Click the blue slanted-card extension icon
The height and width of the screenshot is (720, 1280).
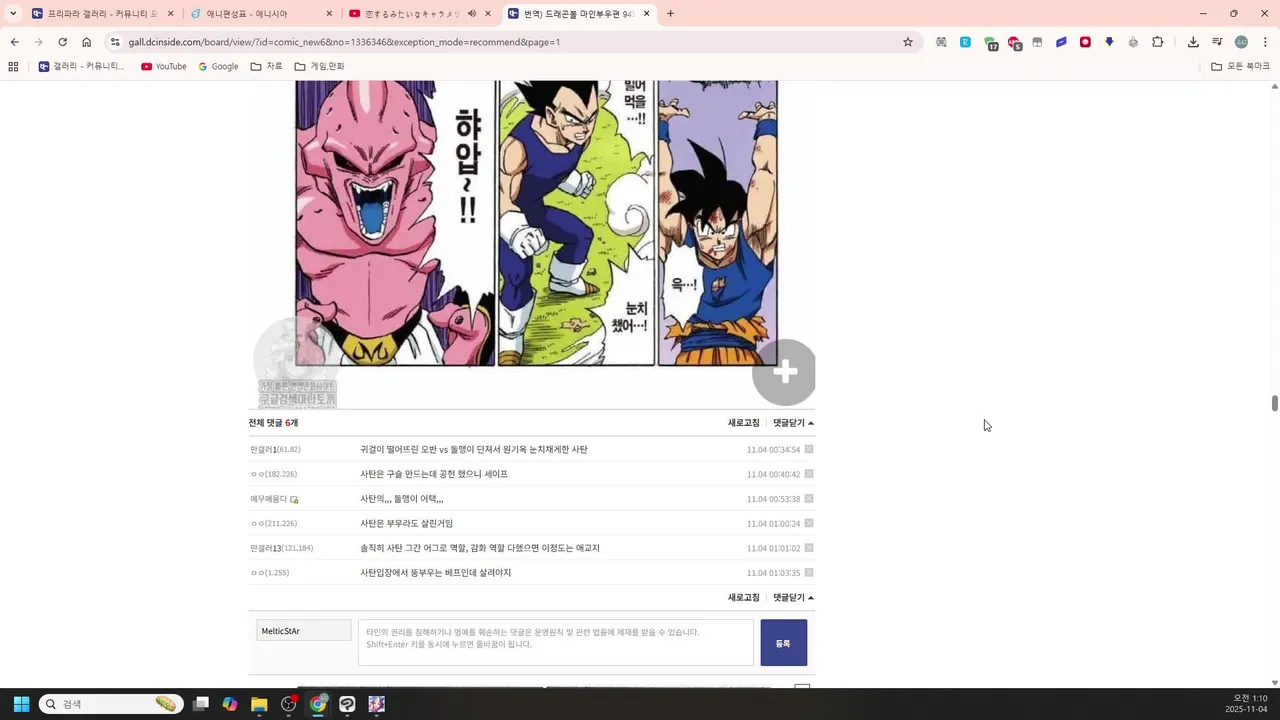click(1061, 42)
